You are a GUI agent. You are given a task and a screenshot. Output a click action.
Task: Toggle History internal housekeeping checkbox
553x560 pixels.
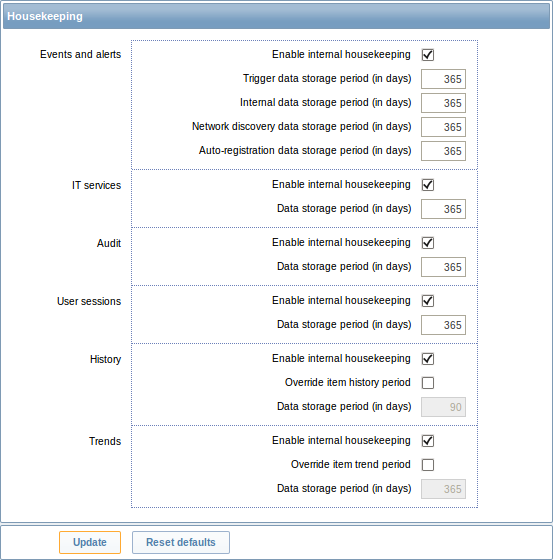[428, 359]
